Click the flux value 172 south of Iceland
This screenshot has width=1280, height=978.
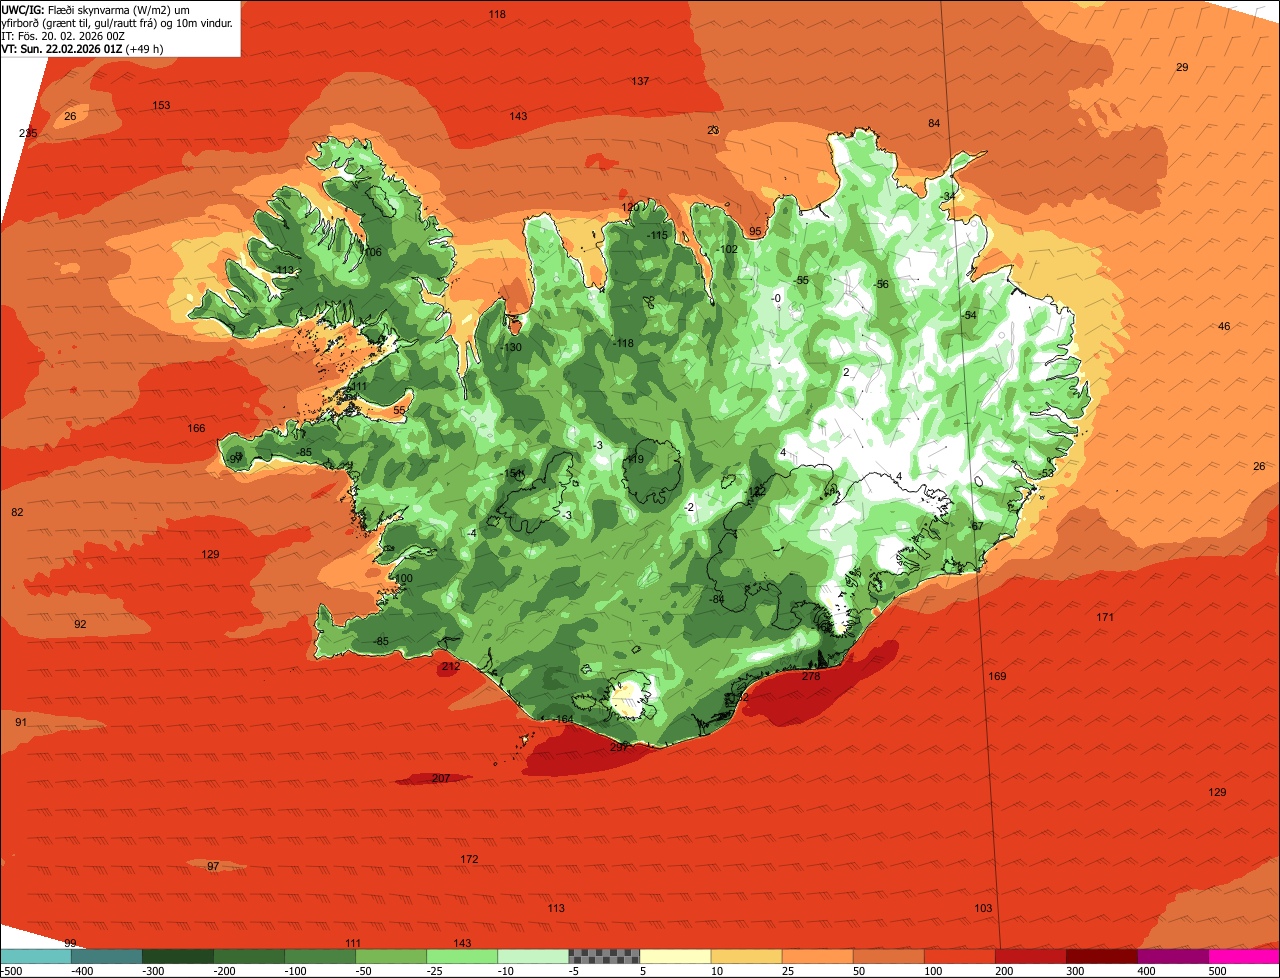(x=469, y=860)
